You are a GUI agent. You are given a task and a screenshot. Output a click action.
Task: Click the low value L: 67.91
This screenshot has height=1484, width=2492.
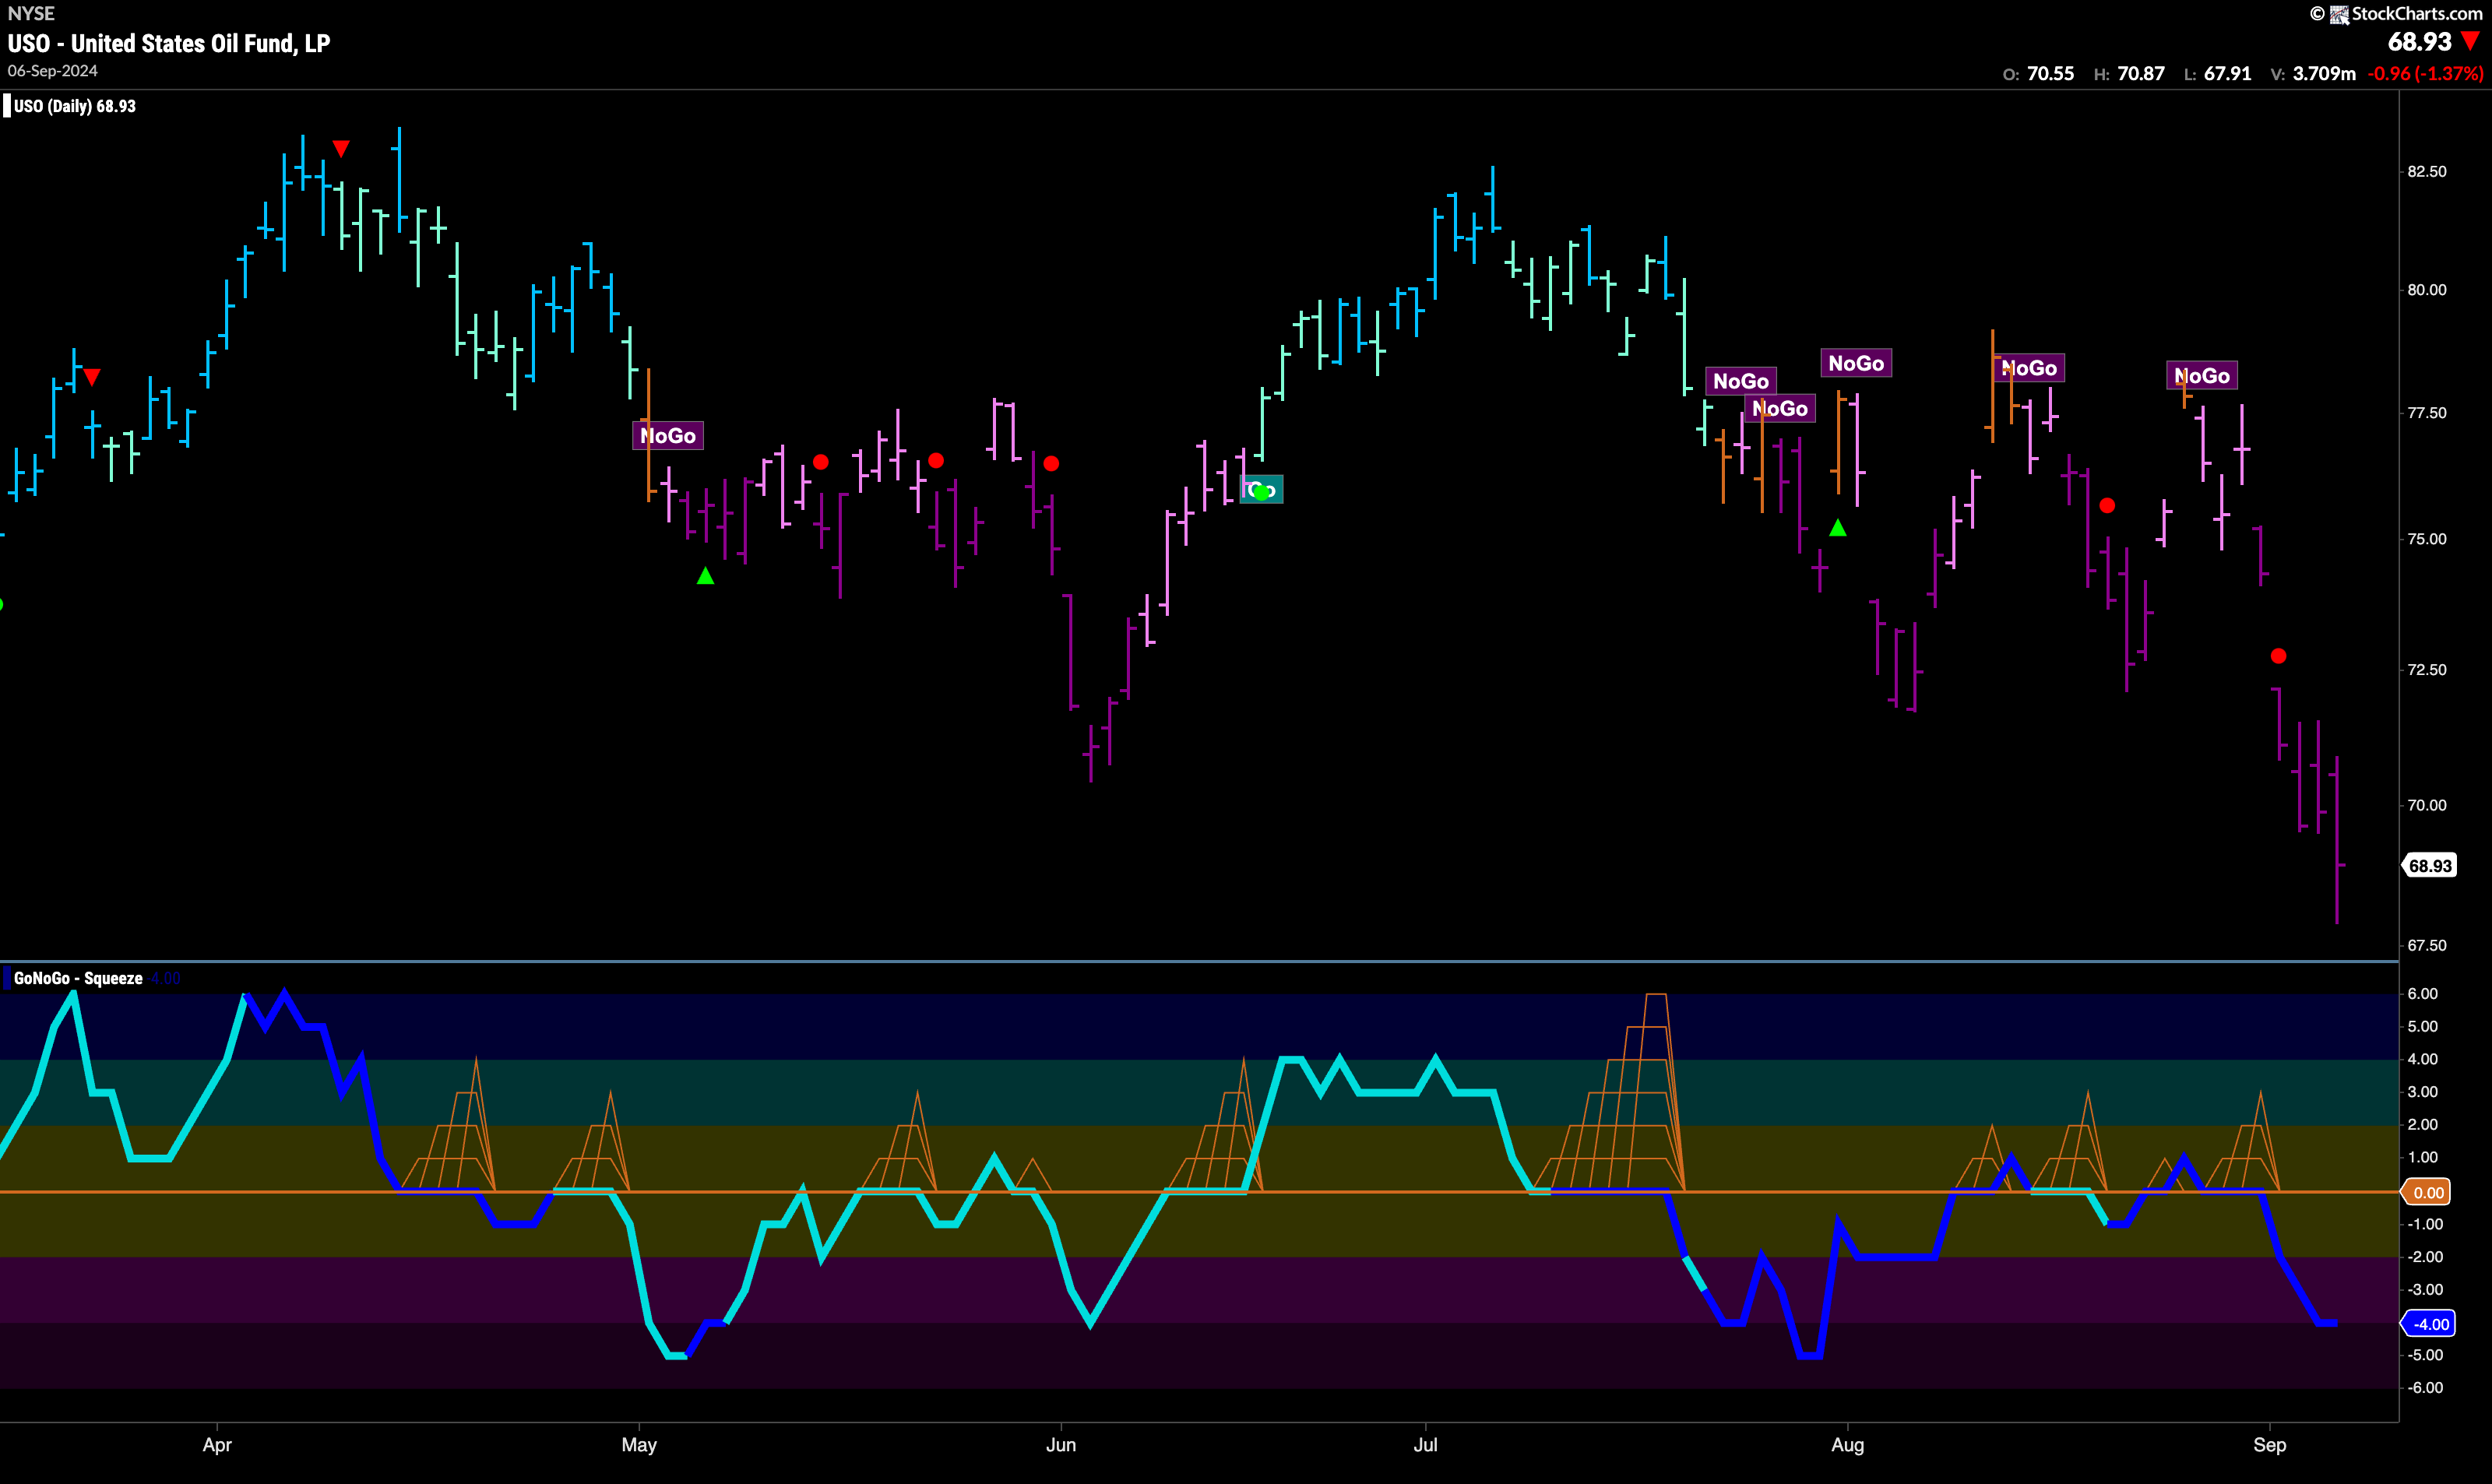[x=2217, y=74]
